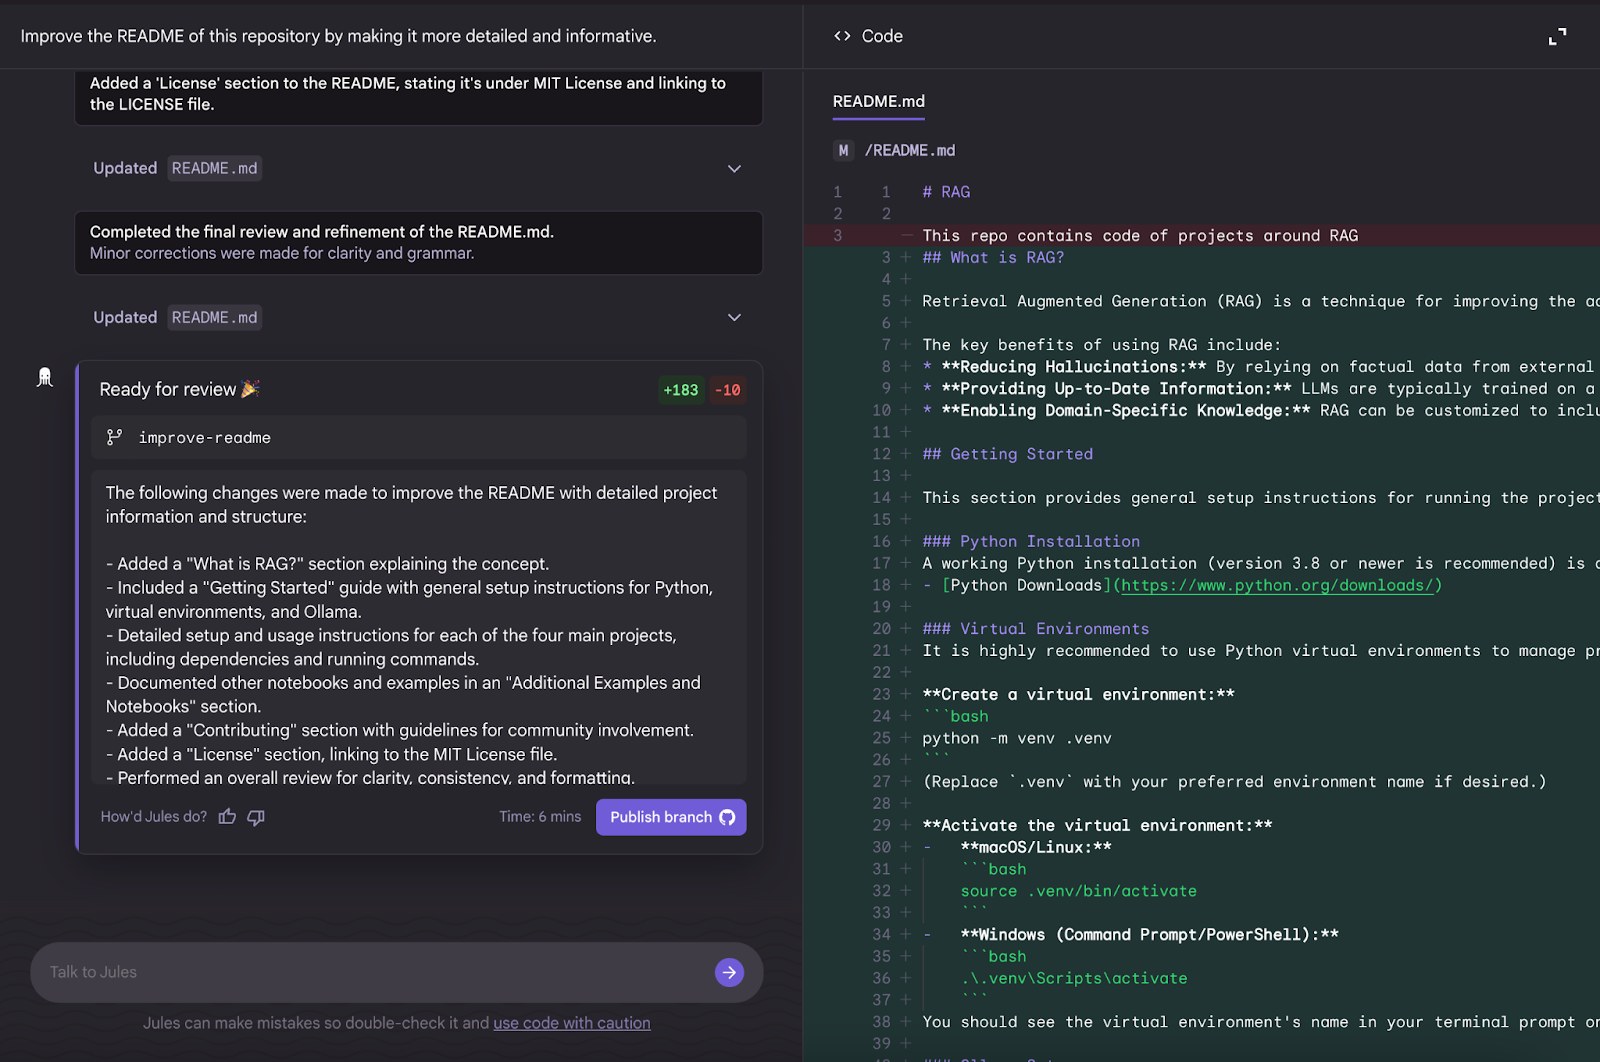Open the 'use code with caution' link
The width and height of the screenshot is (1600, 1062).
(572, 1023)
